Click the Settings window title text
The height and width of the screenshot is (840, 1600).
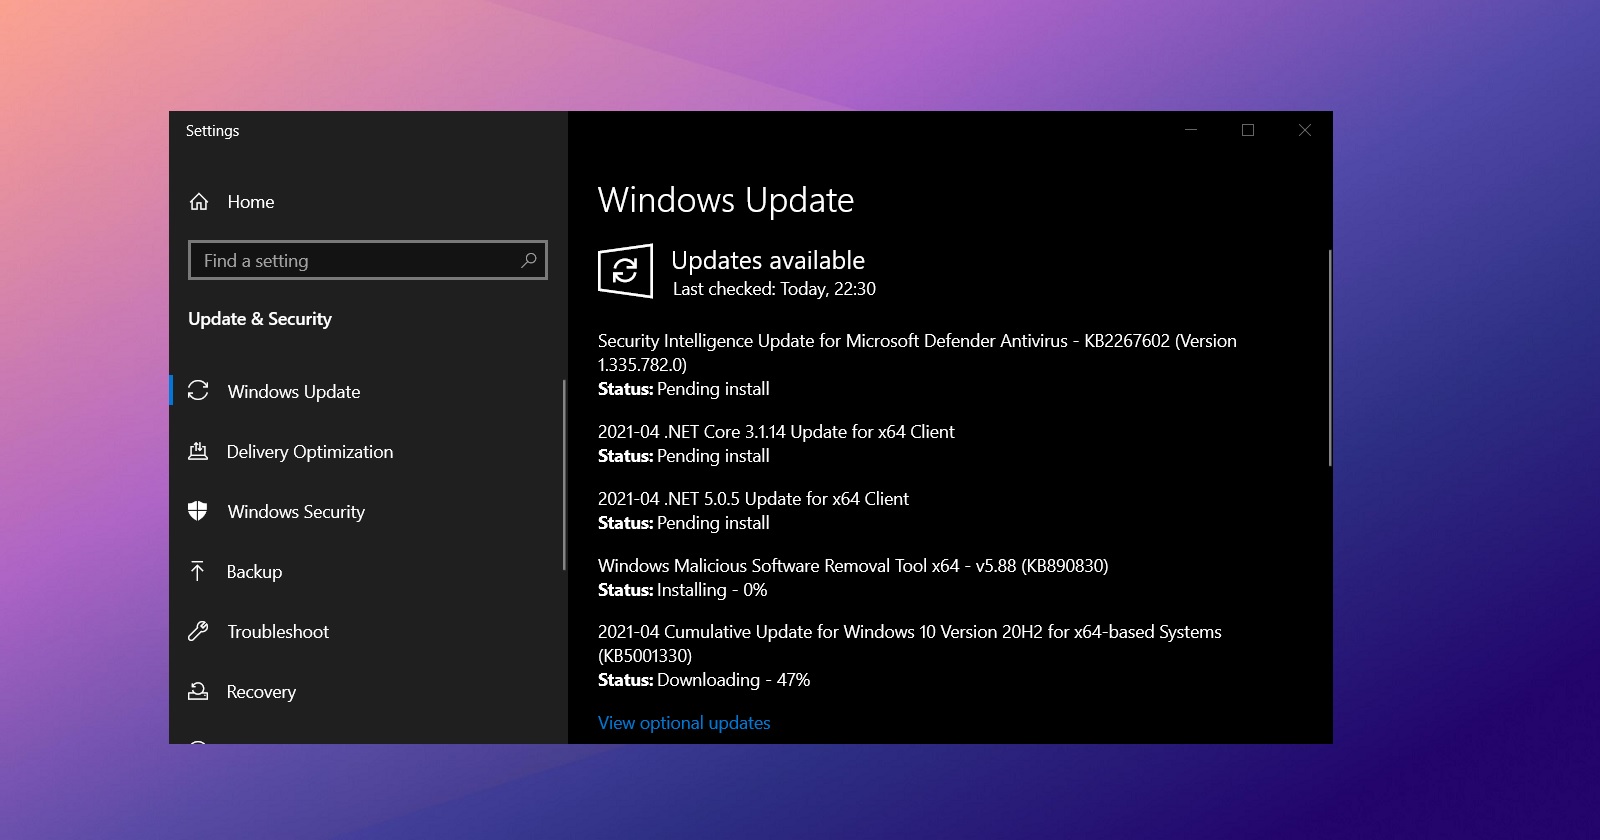[x=212, y=131]
